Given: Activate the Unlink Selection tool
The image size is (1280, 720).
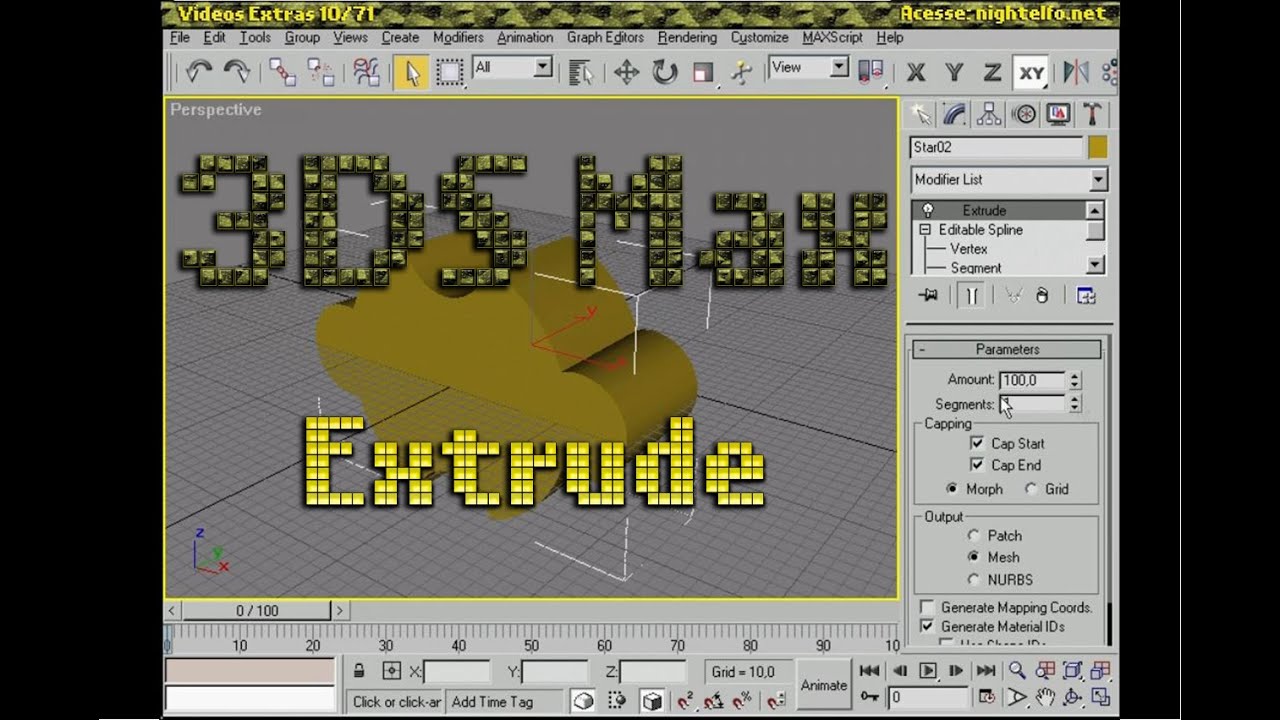Looking at the screenshot, I should click(320, 71).
